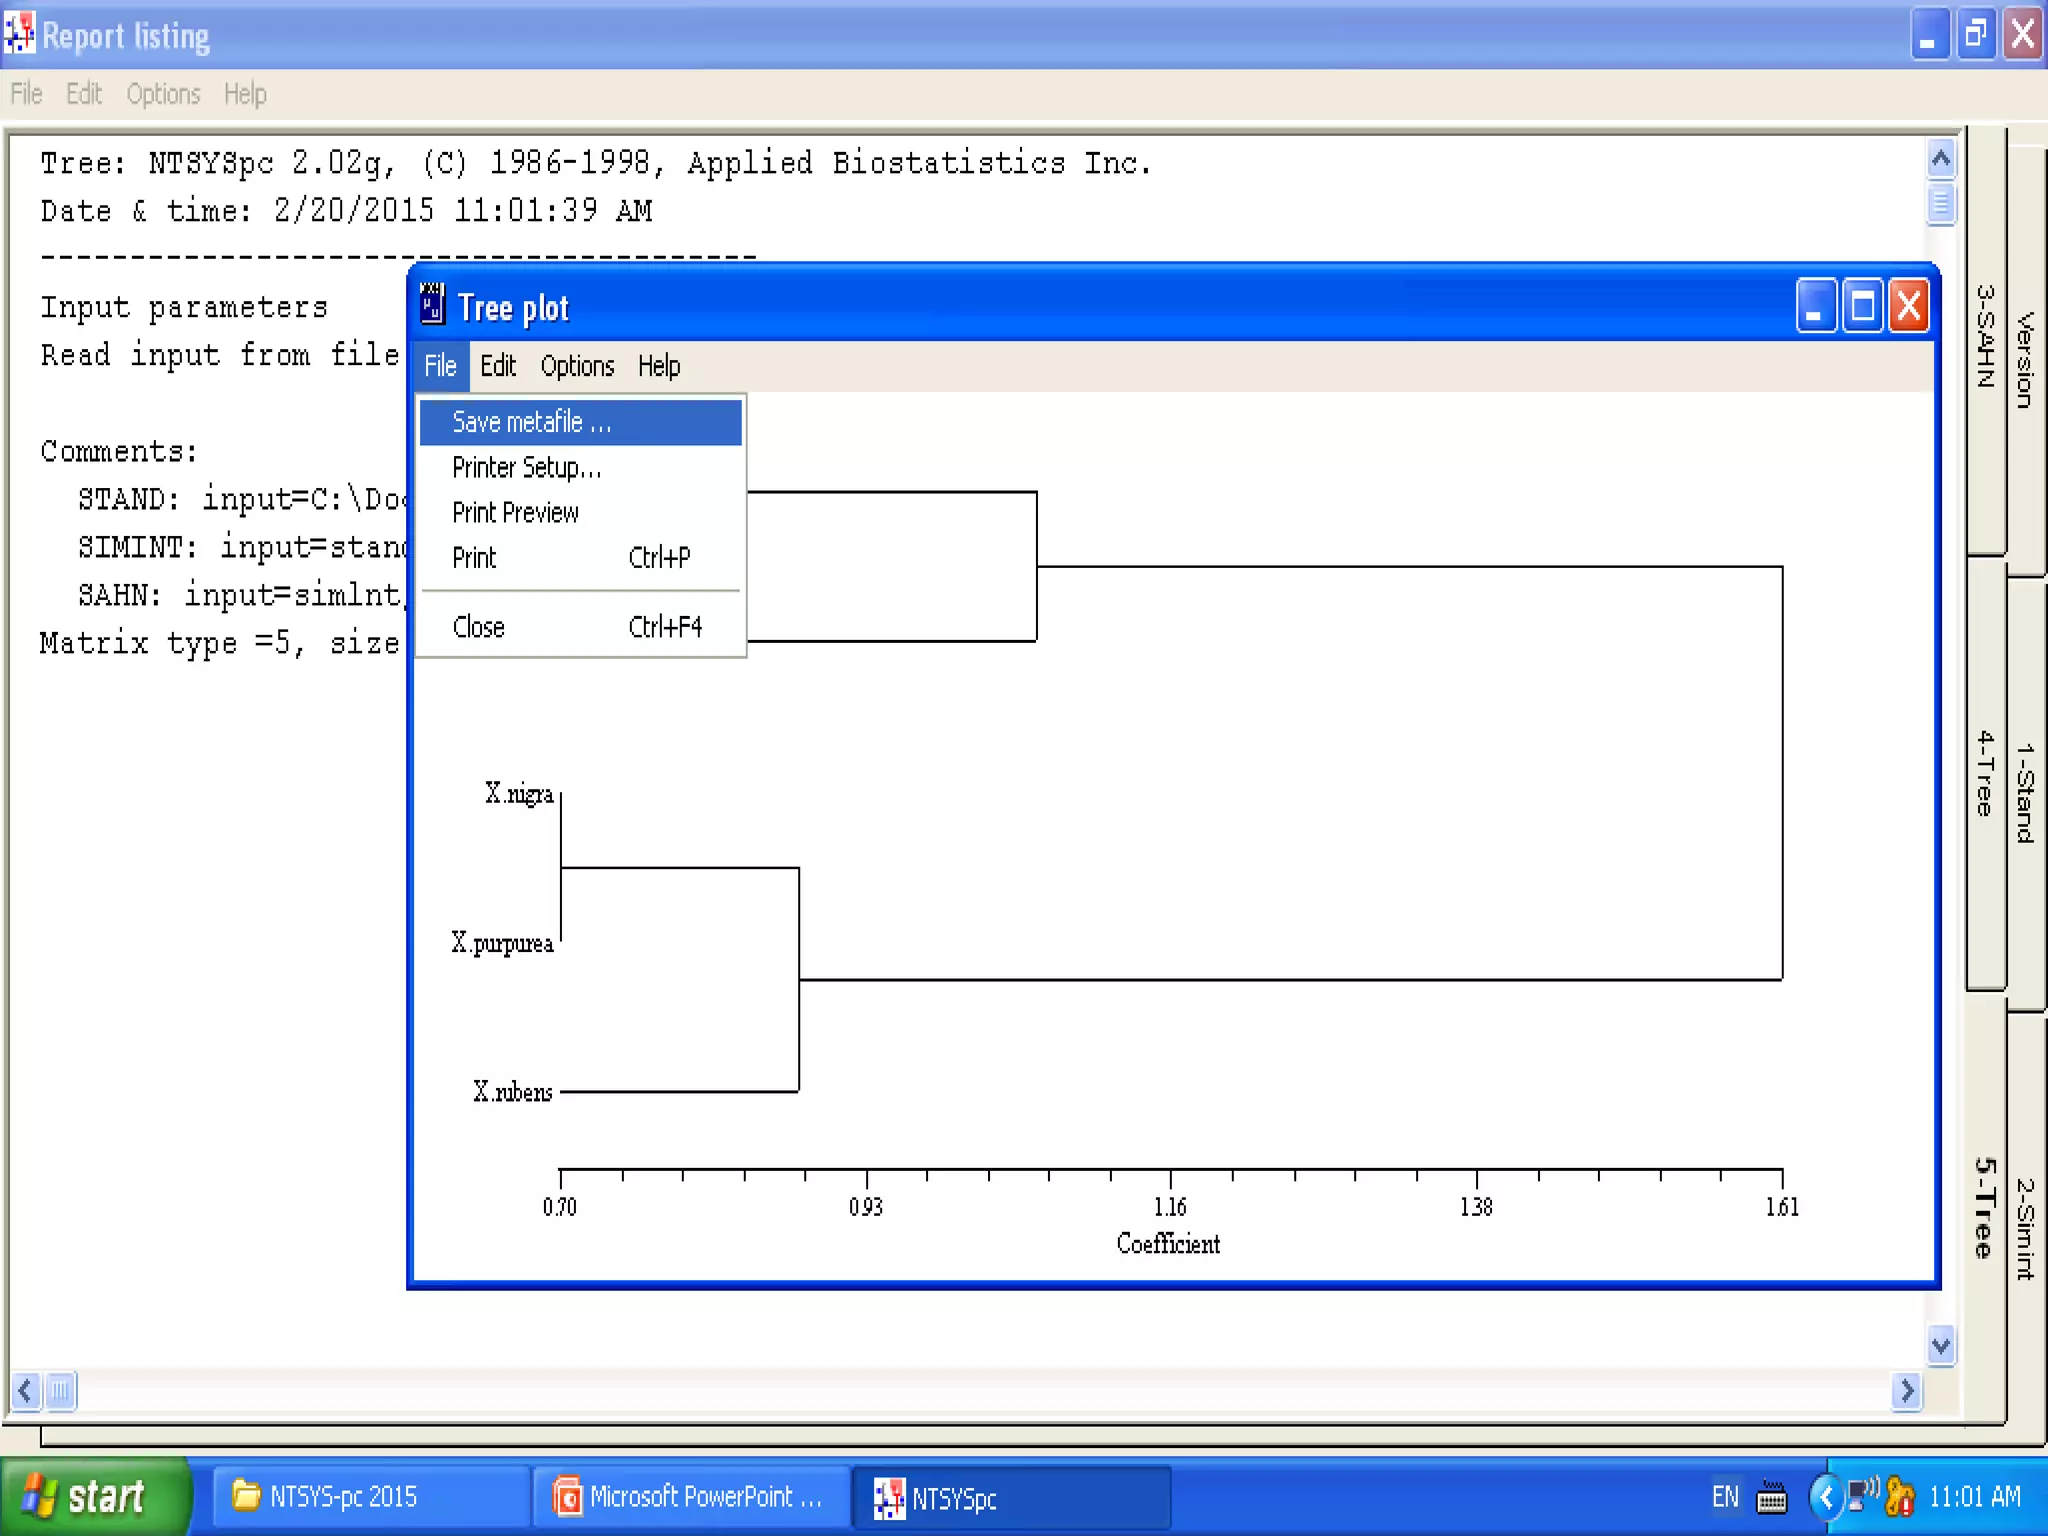
Task: Click the NTSYSpc taskbar icon
Action: coord(888,1497)
